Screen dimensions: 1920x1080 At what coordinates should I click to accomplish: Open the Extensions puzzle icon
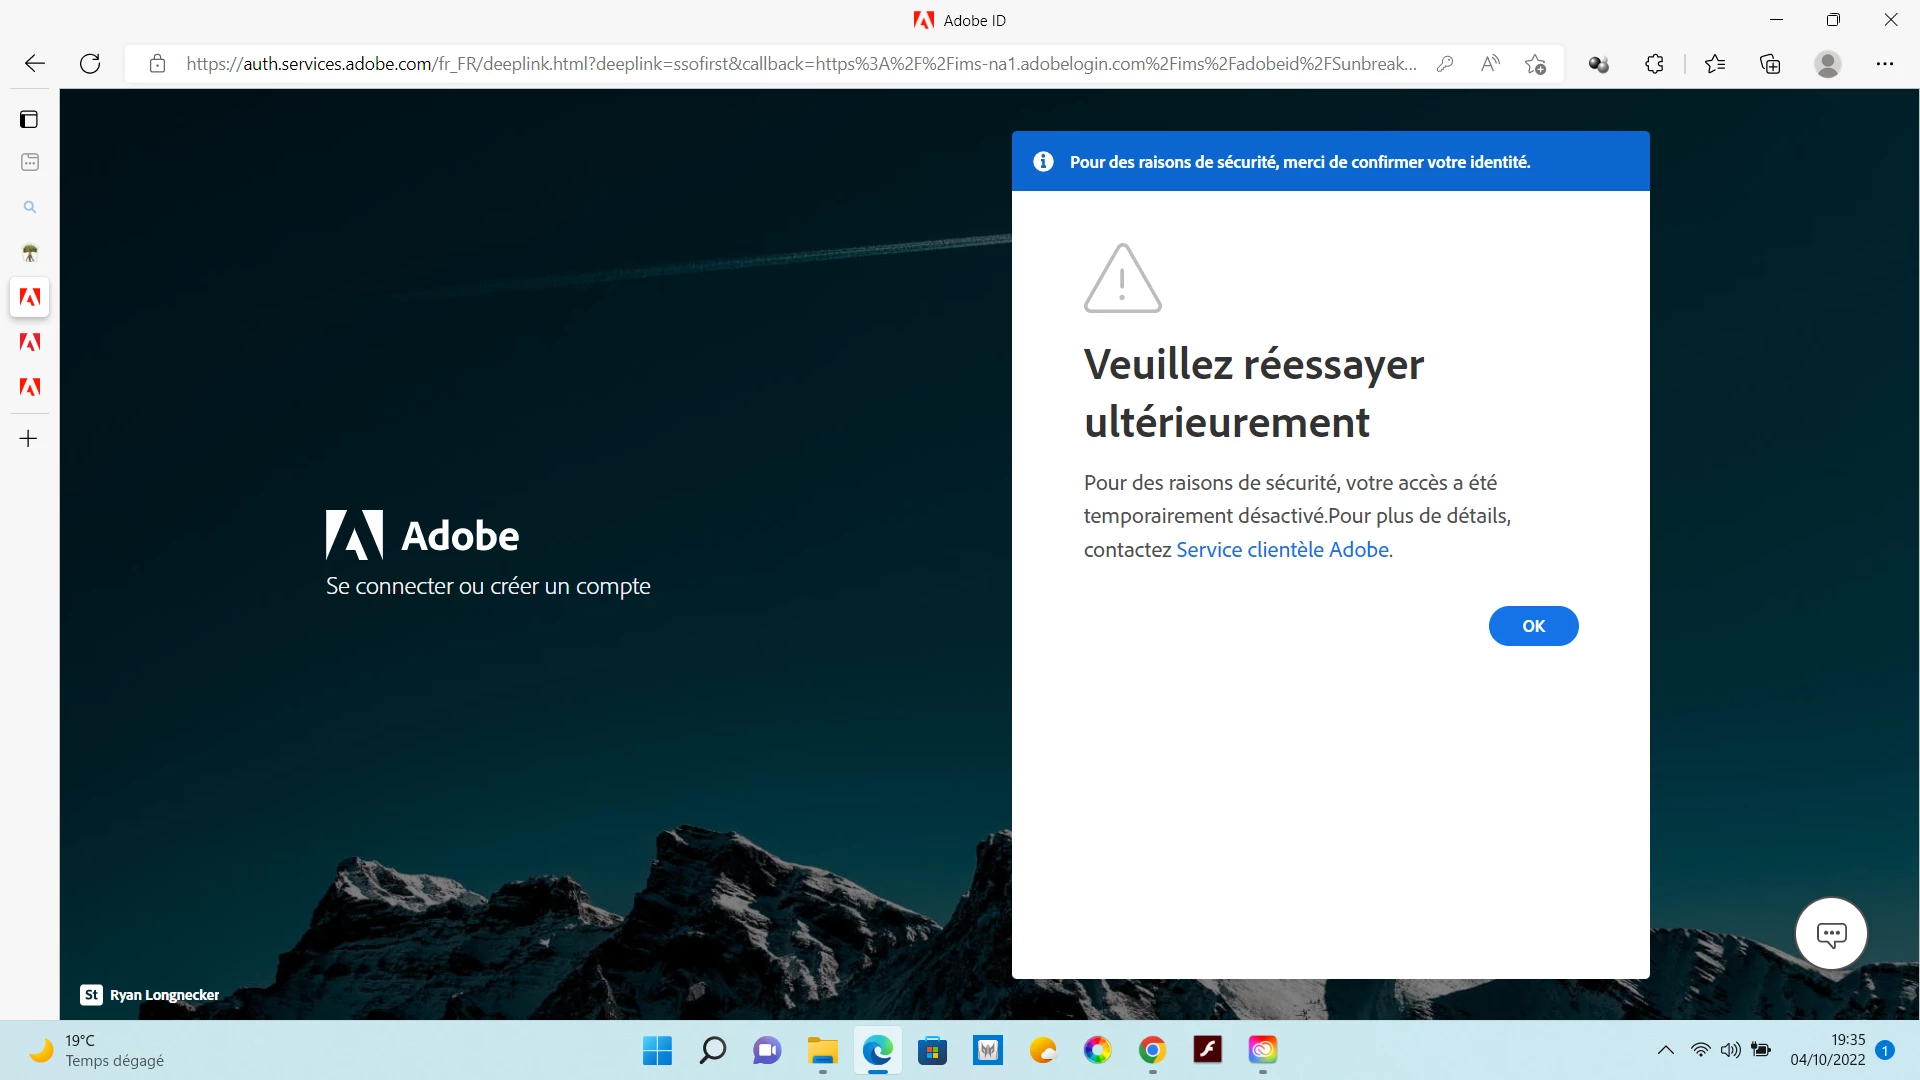[1654, 64]
